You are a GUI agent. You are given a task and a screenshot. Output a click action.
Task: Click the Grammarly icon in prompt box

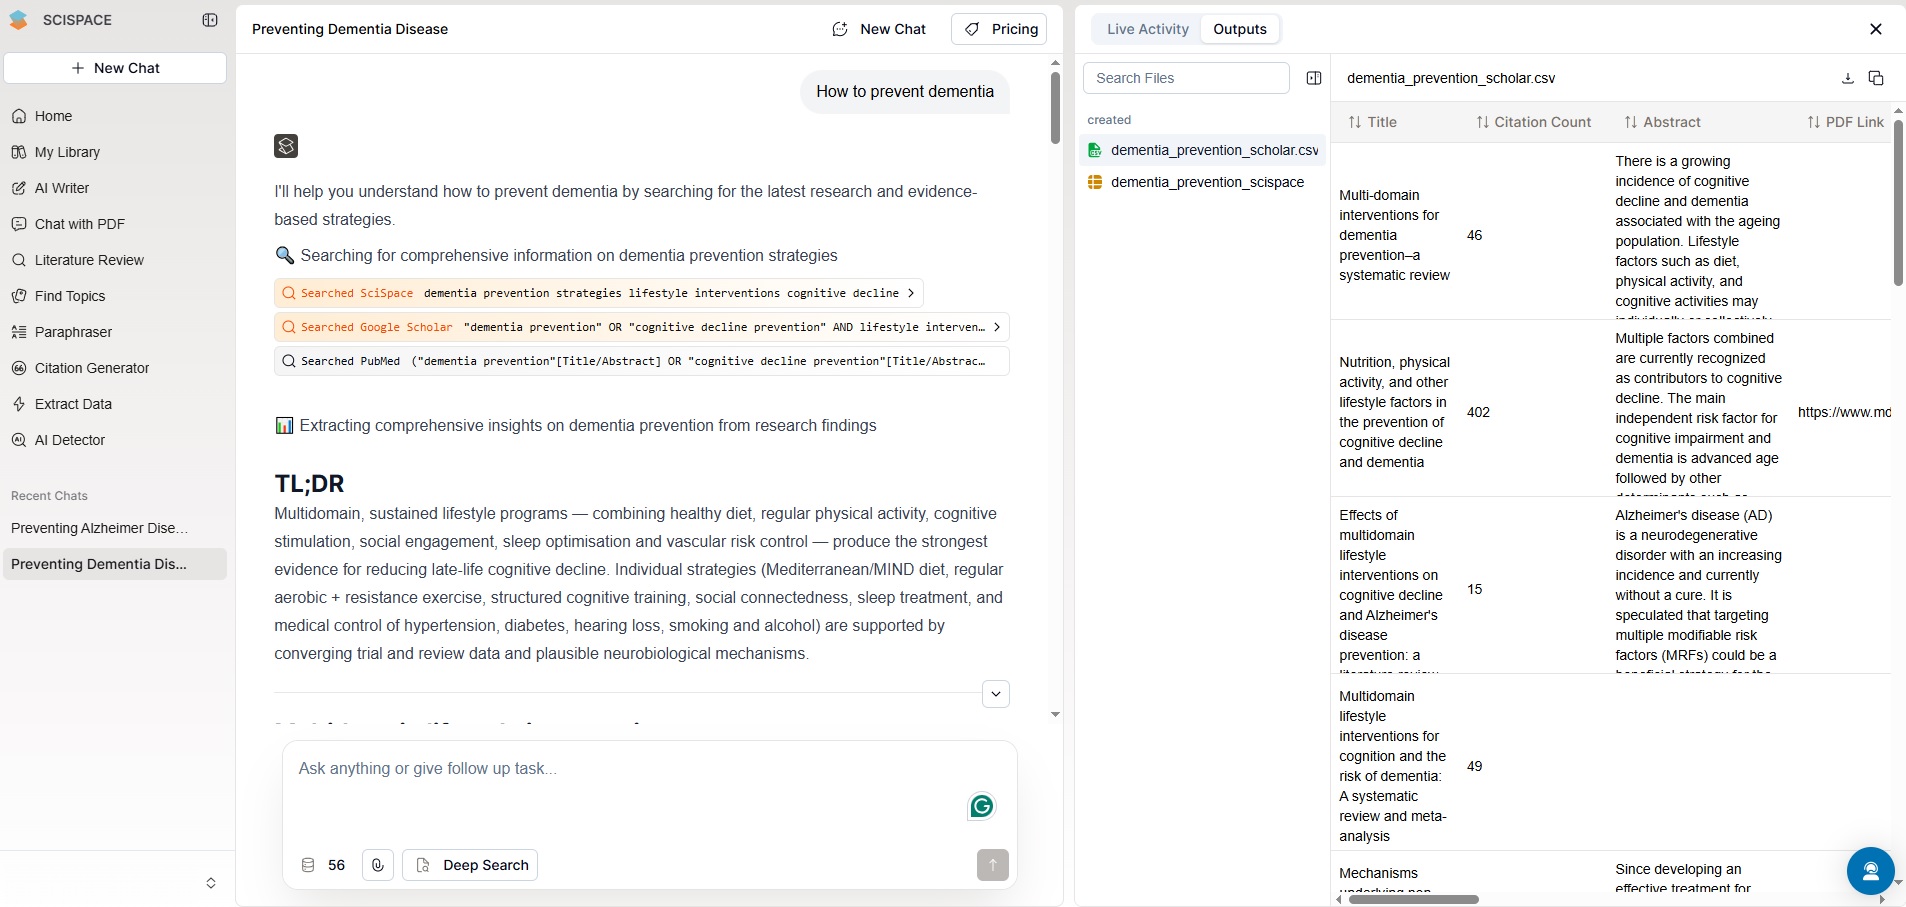pos(982,806)
